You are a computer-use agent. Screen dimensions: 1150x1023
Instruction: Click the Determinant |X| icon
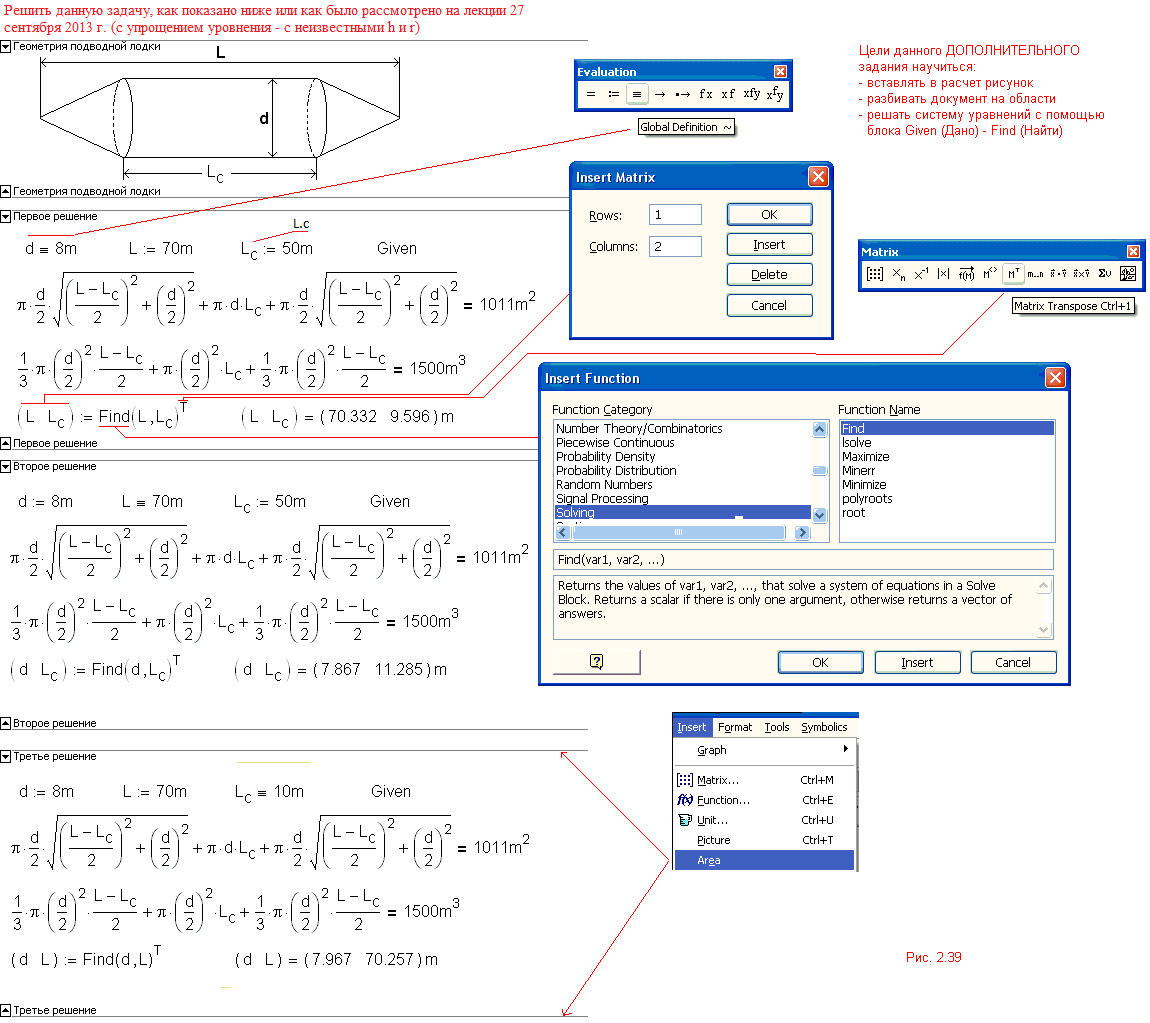pyautogui.click(x=943, y=274)
